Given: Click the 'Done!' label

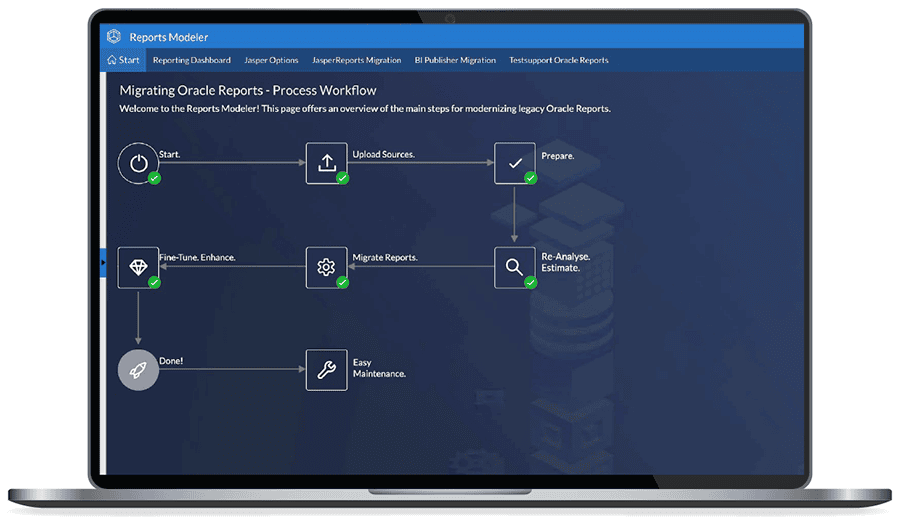Looking at the screenshot, I should pos(171,361).
